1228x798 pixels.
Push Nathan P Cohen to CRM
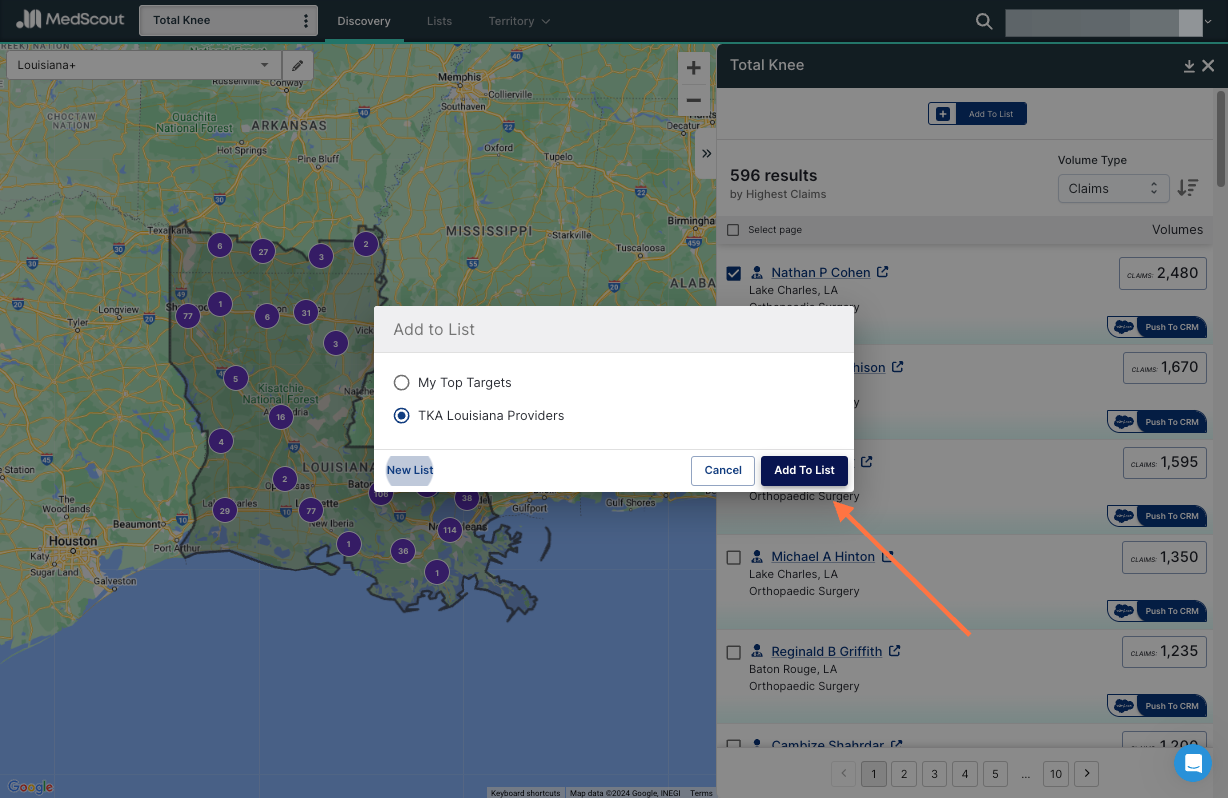pyautogui.click(x=1157, y=327)
